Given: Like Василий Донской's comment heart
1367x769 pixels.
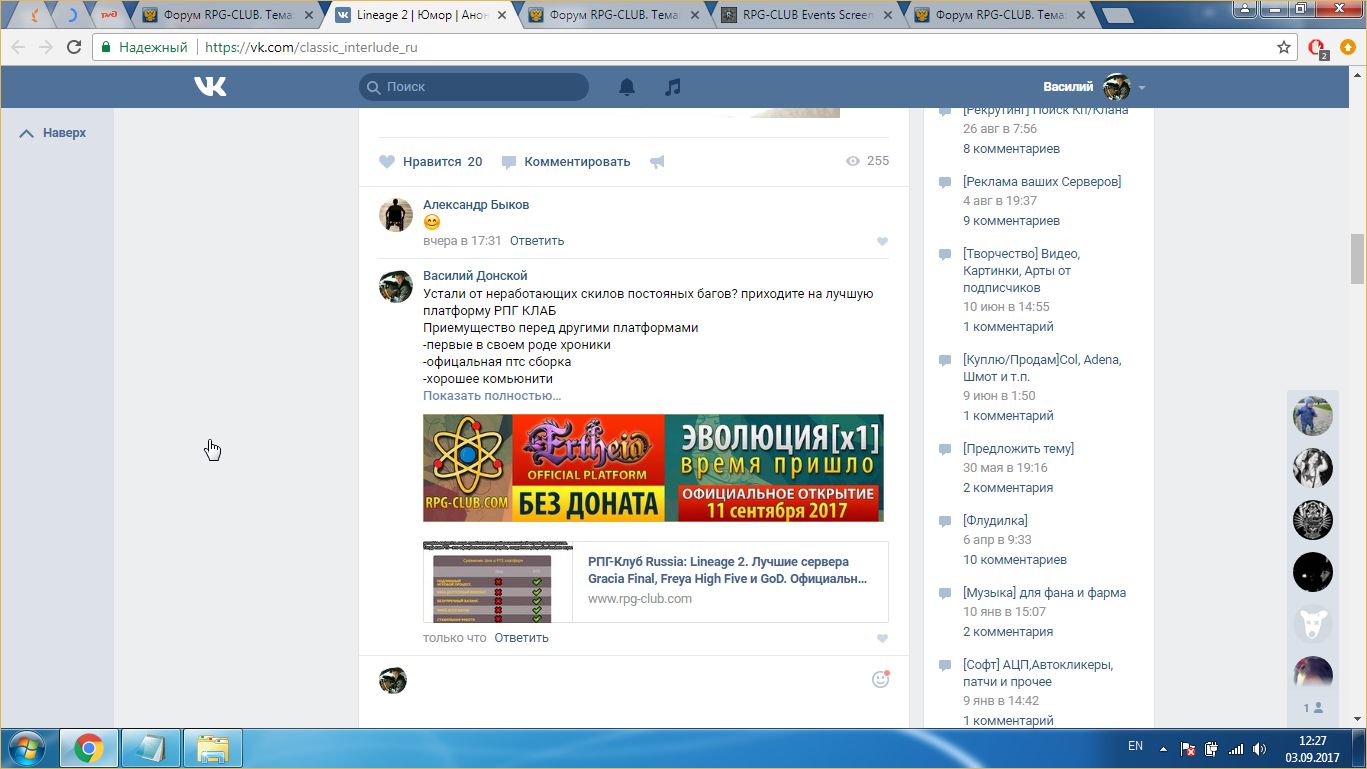Looking at the screenshot, I should pos(882,638).
